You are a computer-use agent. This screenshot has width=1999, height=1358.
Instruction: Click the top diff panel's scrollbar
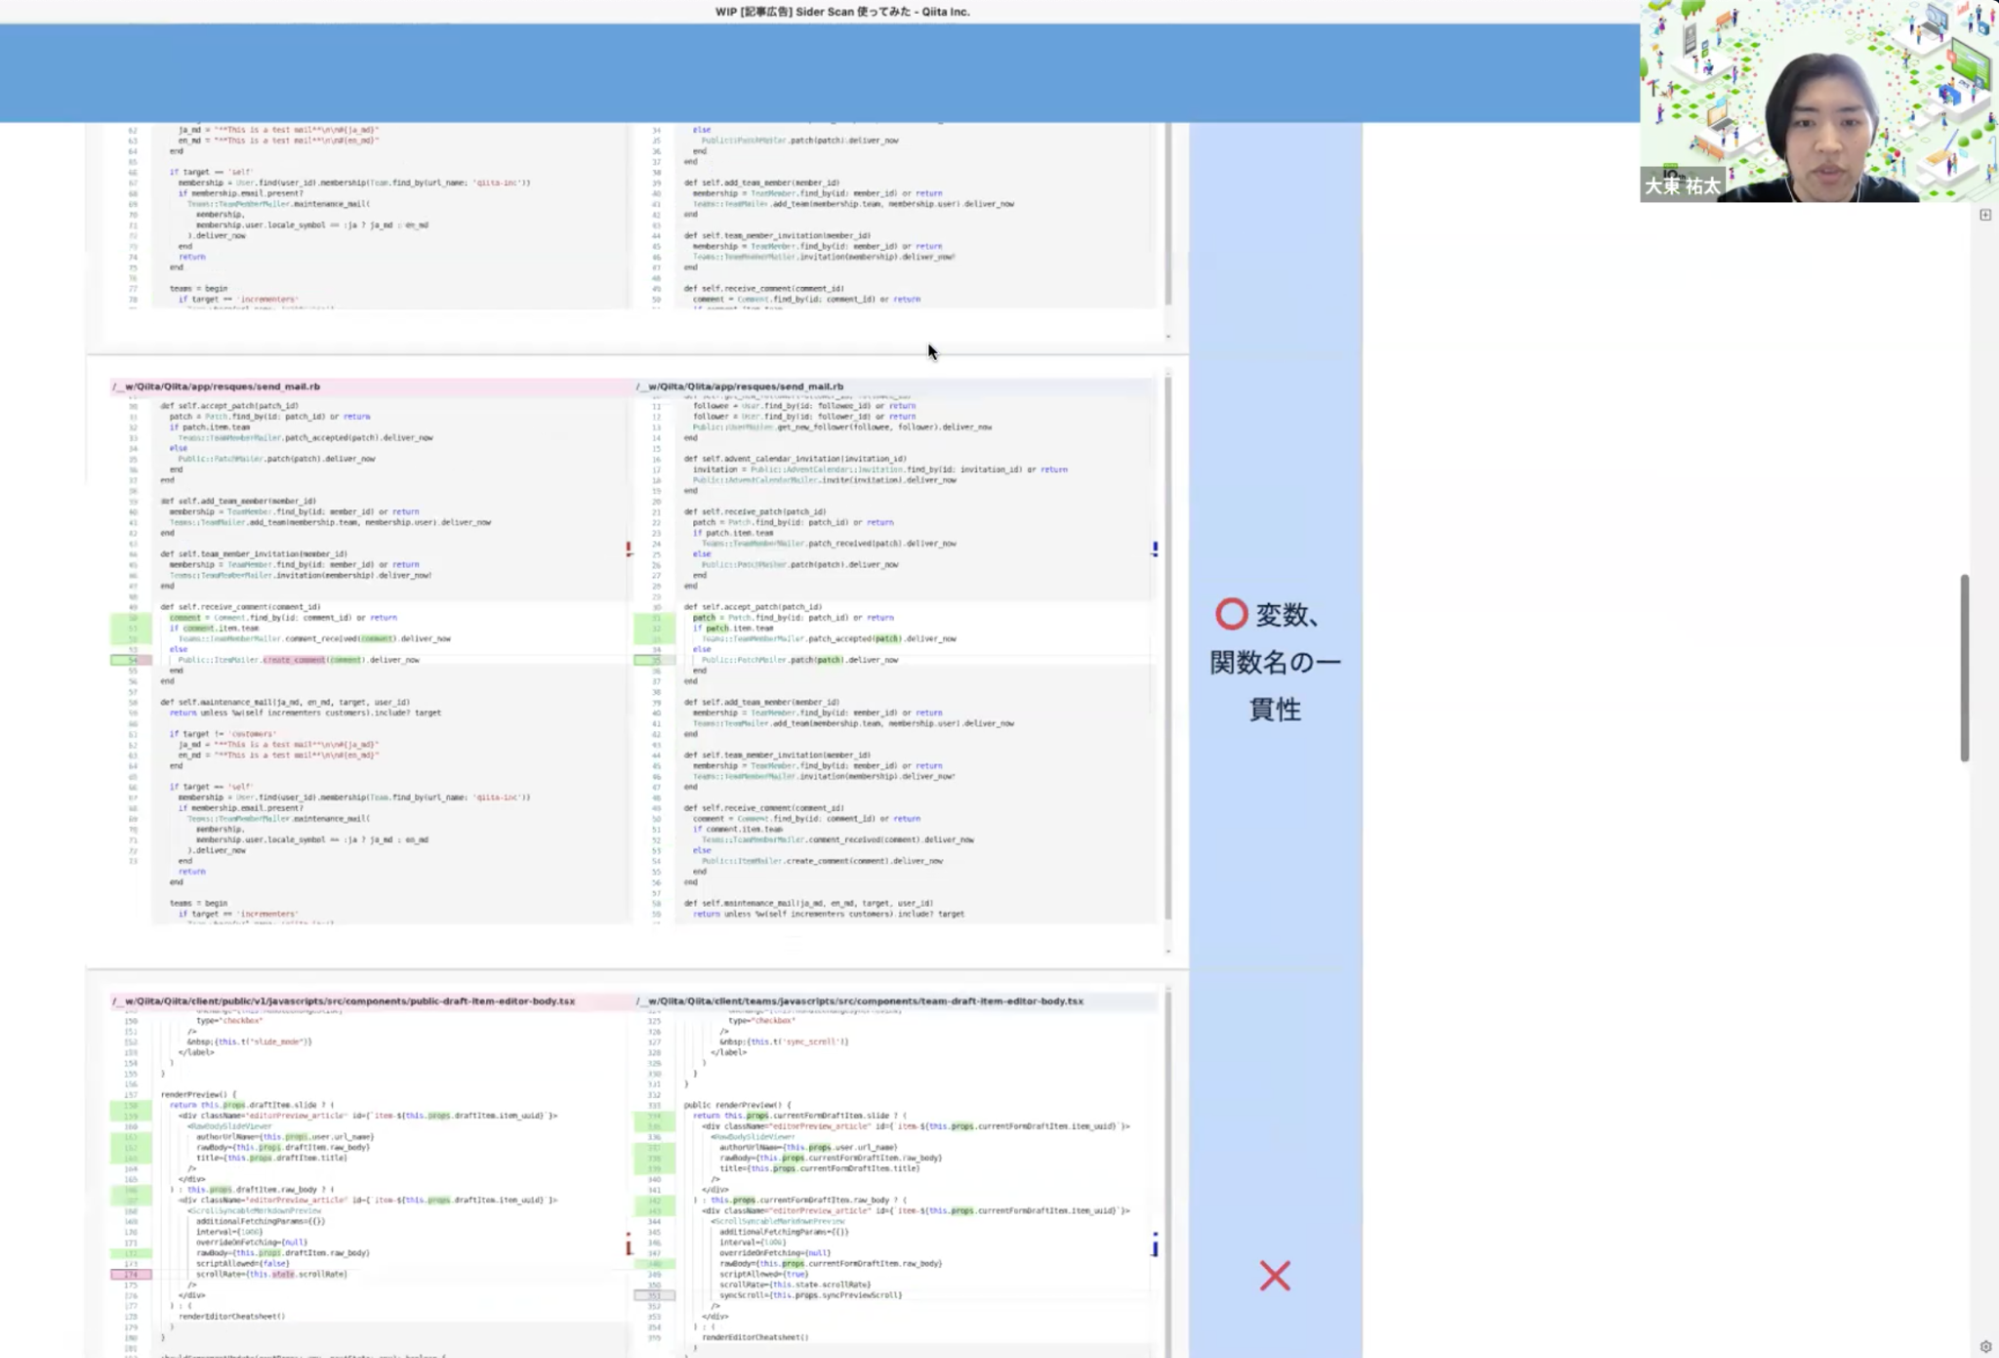click(1167, 215)
